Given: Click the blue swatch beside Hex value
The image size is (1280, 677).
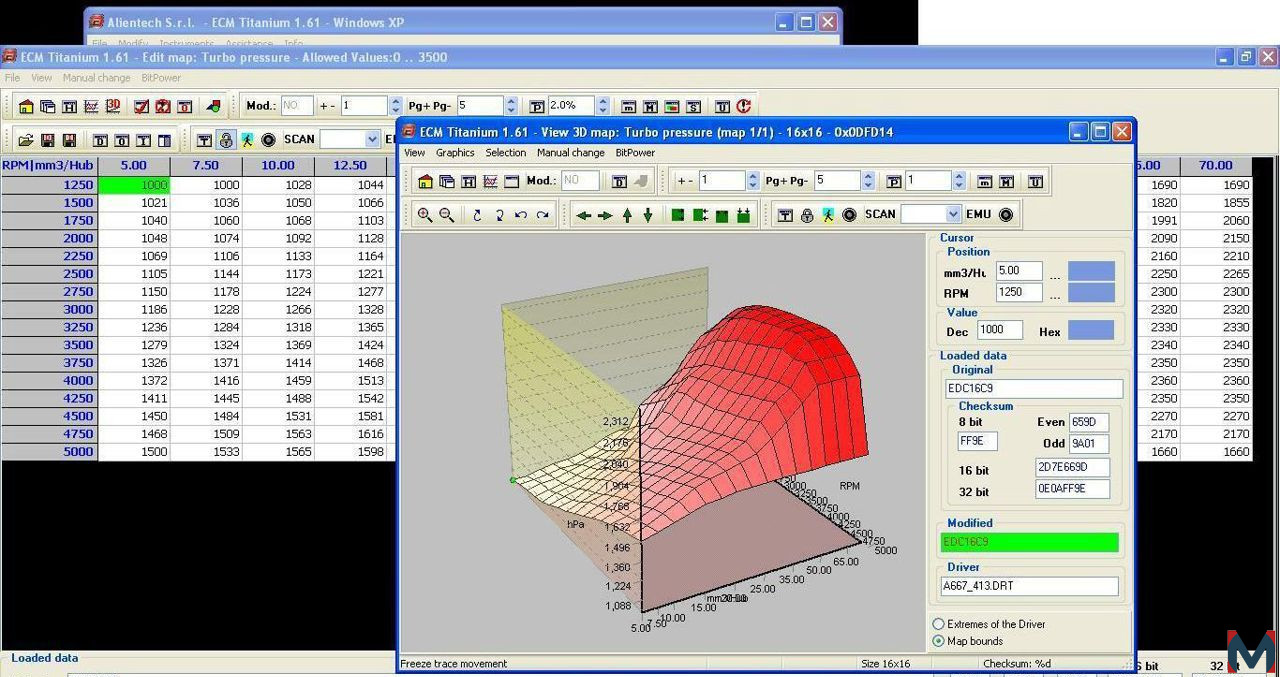Looking at the screenshot, I should pos(1091,330).
